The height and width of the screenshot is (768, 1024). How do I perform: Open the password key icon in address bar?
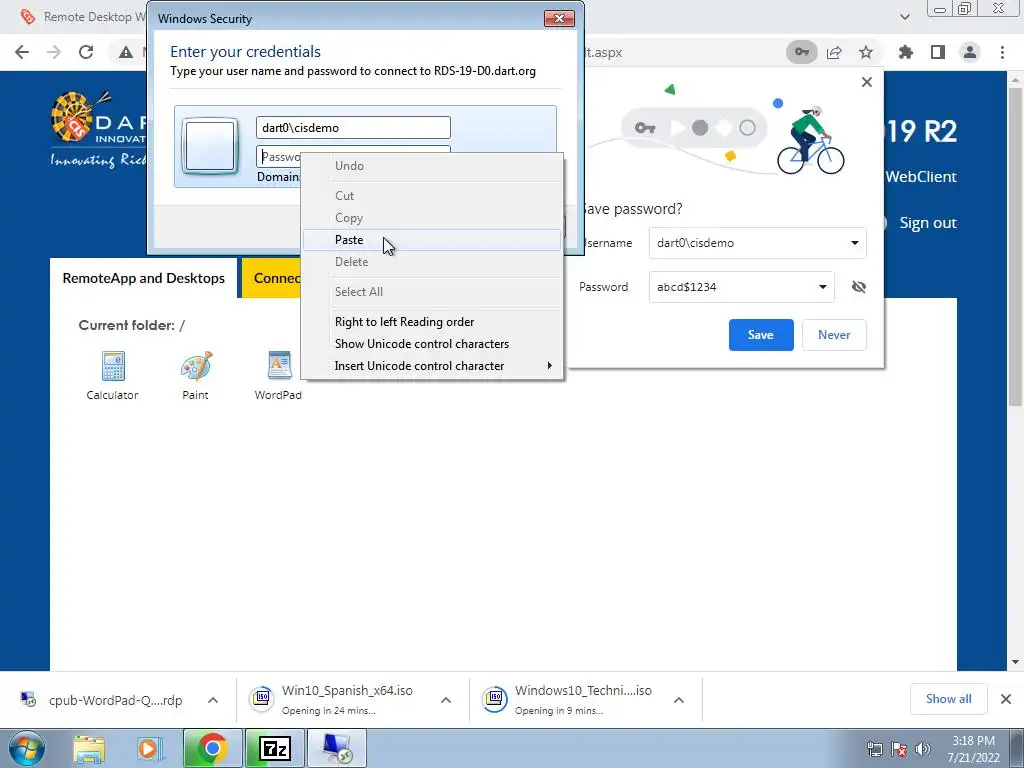click(x=802, y=52)
